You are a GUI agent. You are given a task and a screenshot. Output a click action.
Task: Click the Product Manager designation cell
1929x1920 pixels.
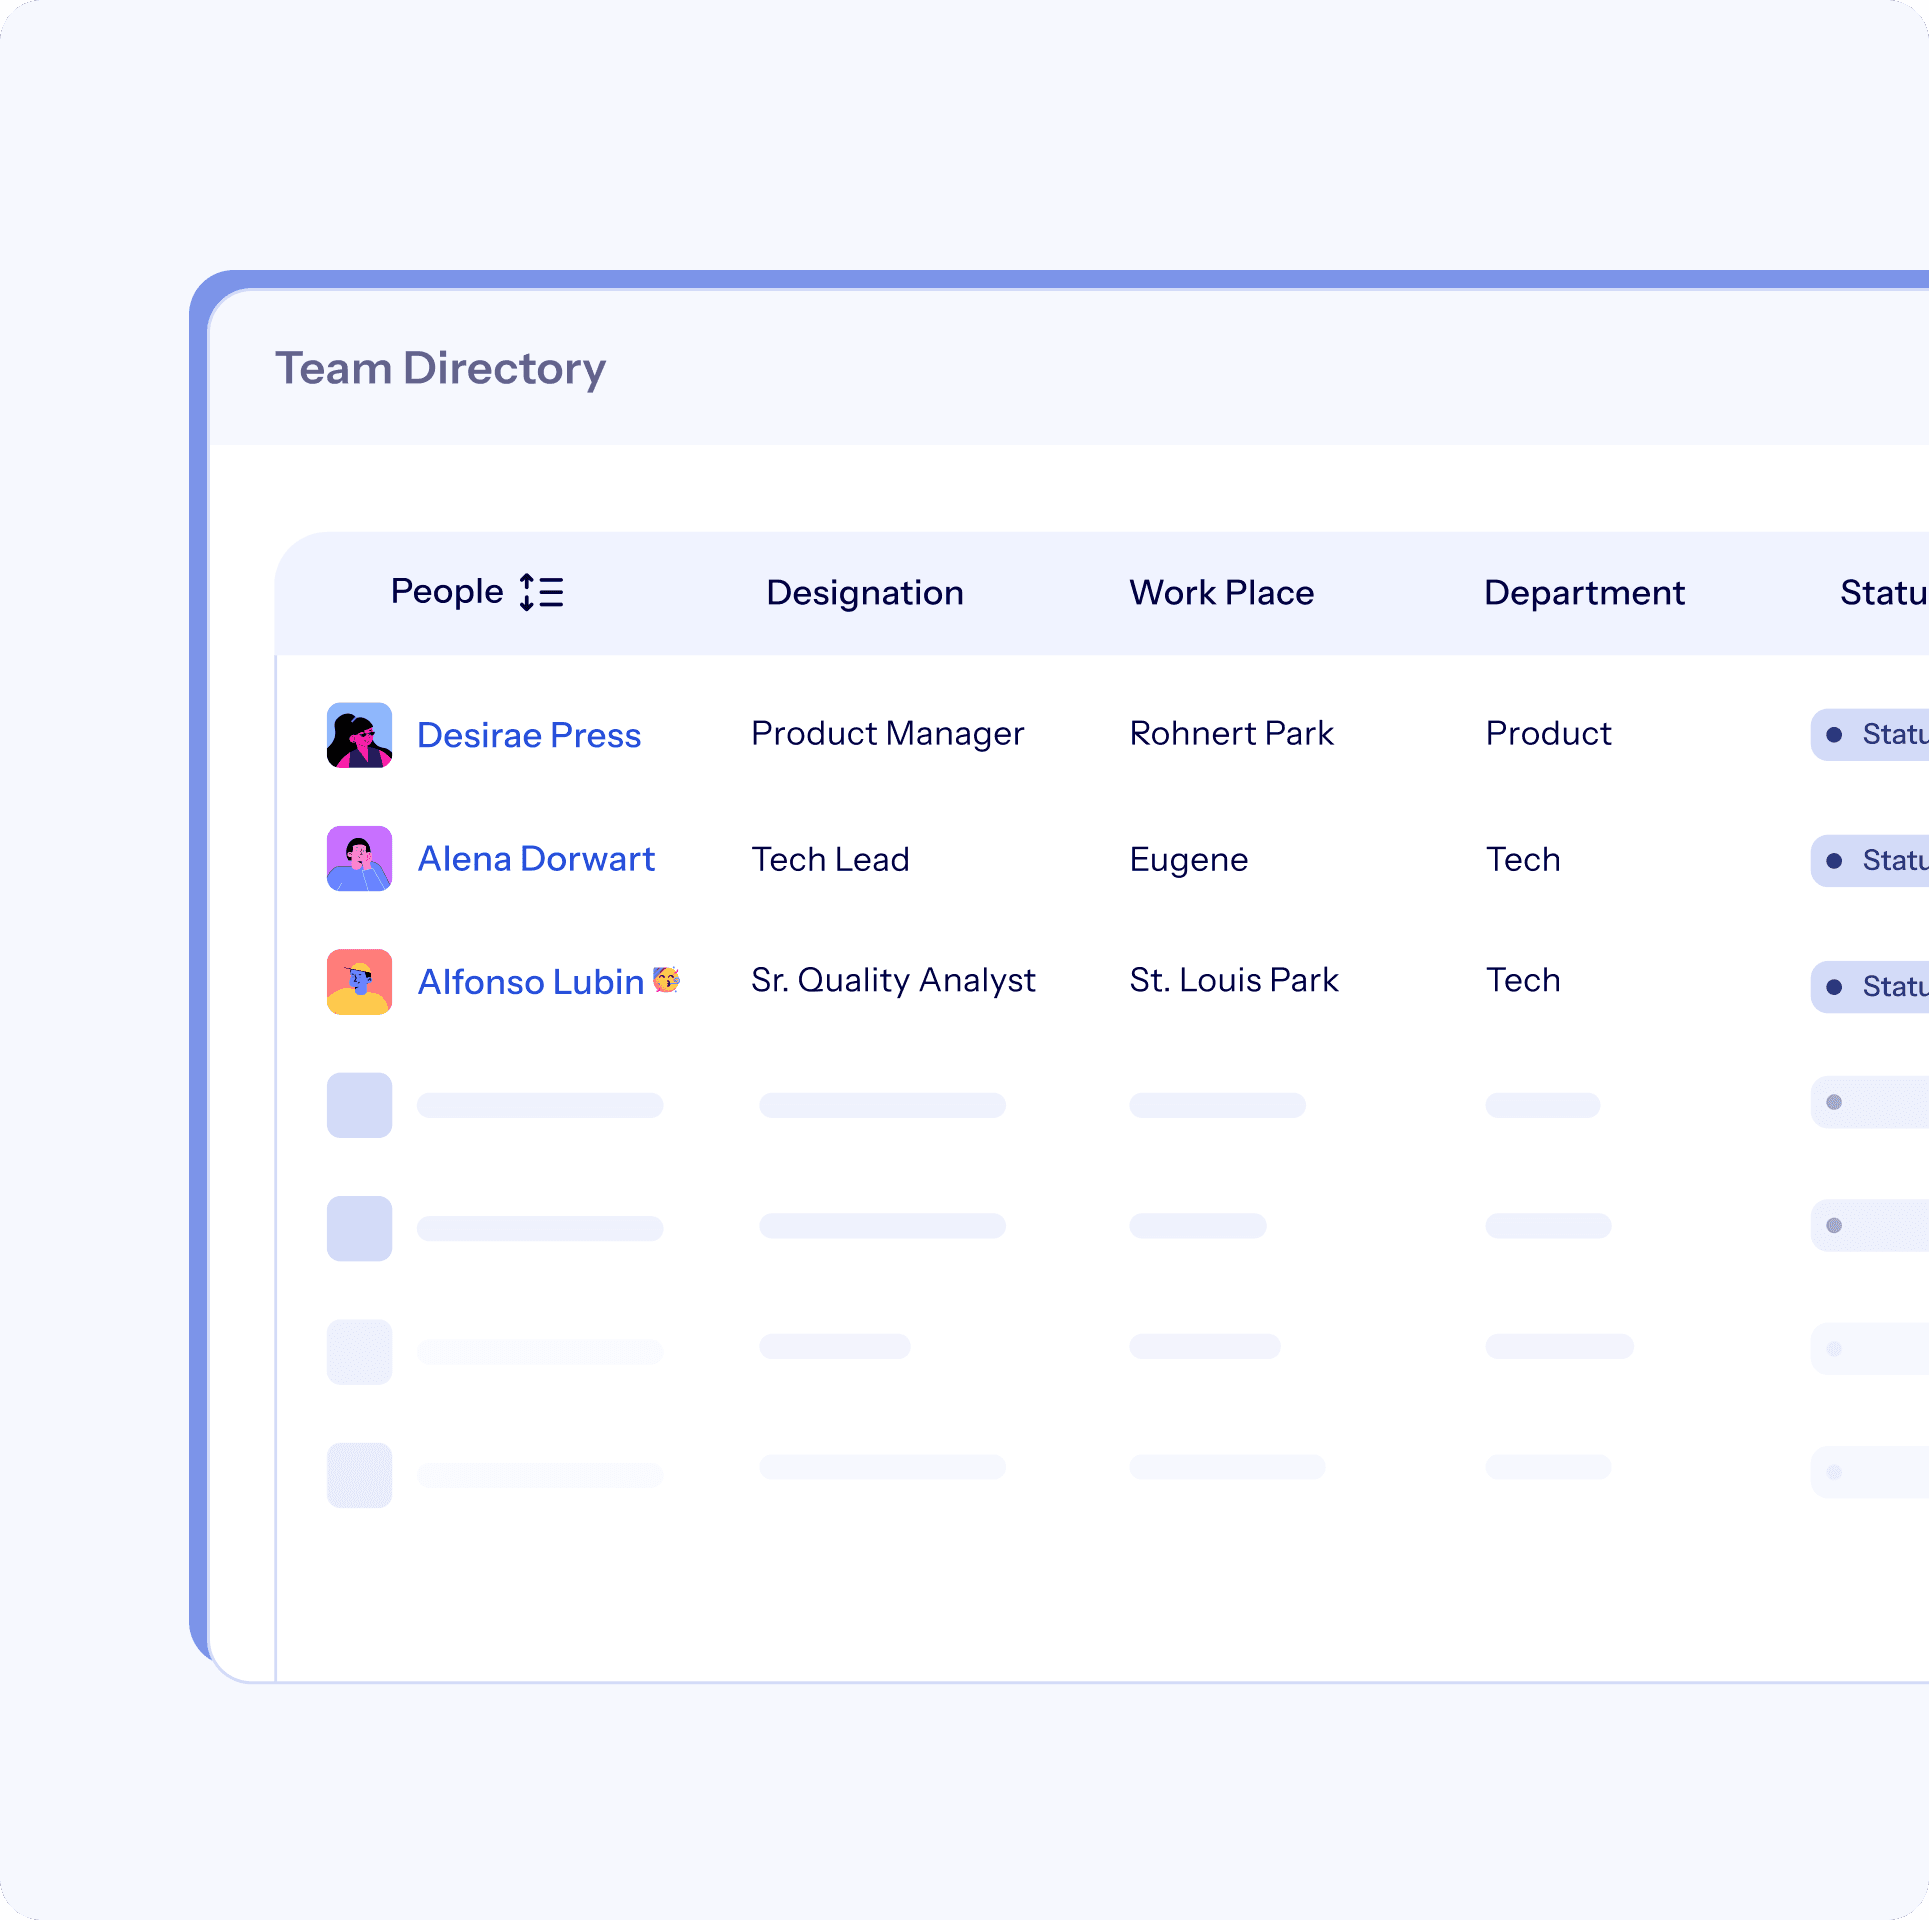point(887,734)
